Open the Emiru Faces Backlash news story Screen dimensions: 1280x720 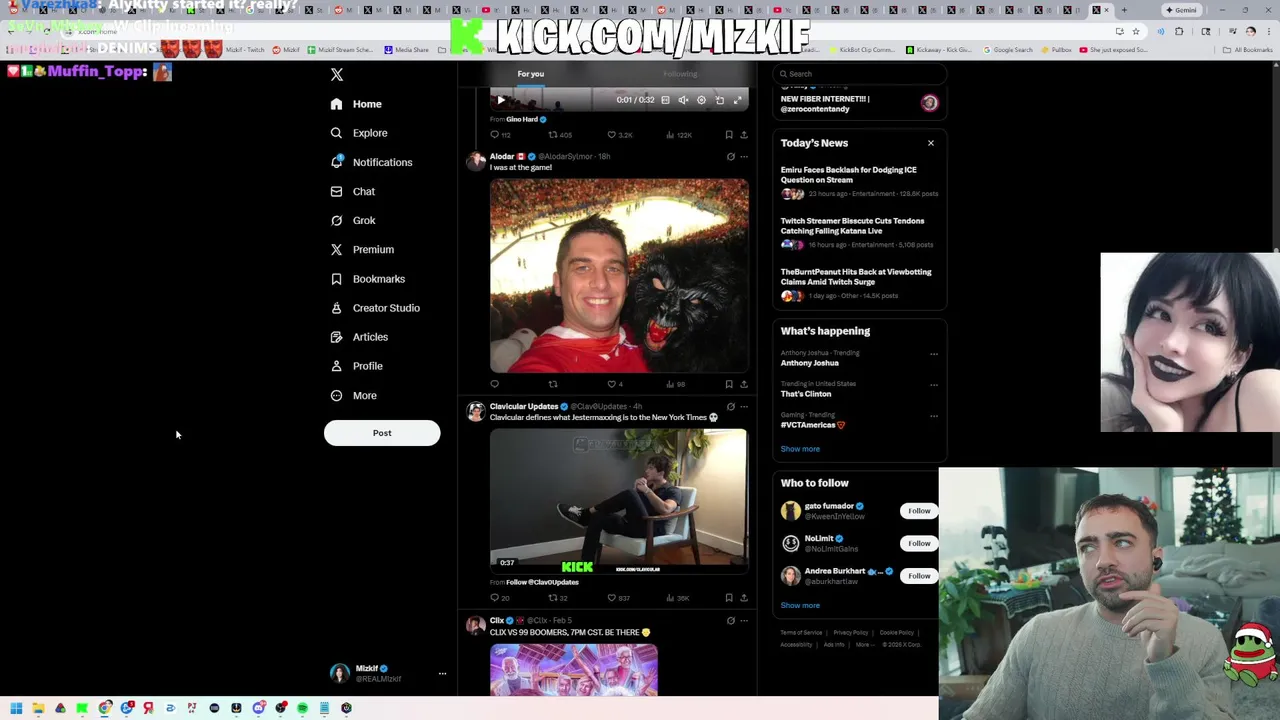point(859,181)
